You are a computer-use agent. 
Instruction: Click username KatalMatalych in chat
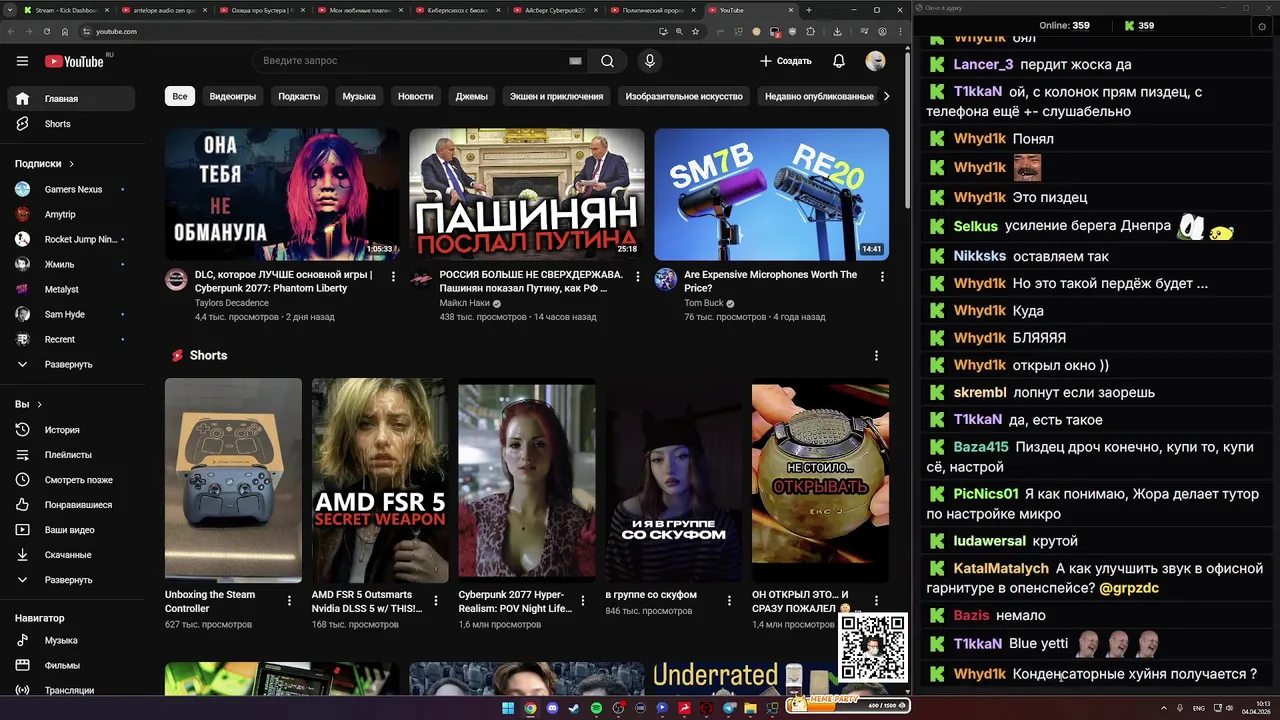point(1001,568)
